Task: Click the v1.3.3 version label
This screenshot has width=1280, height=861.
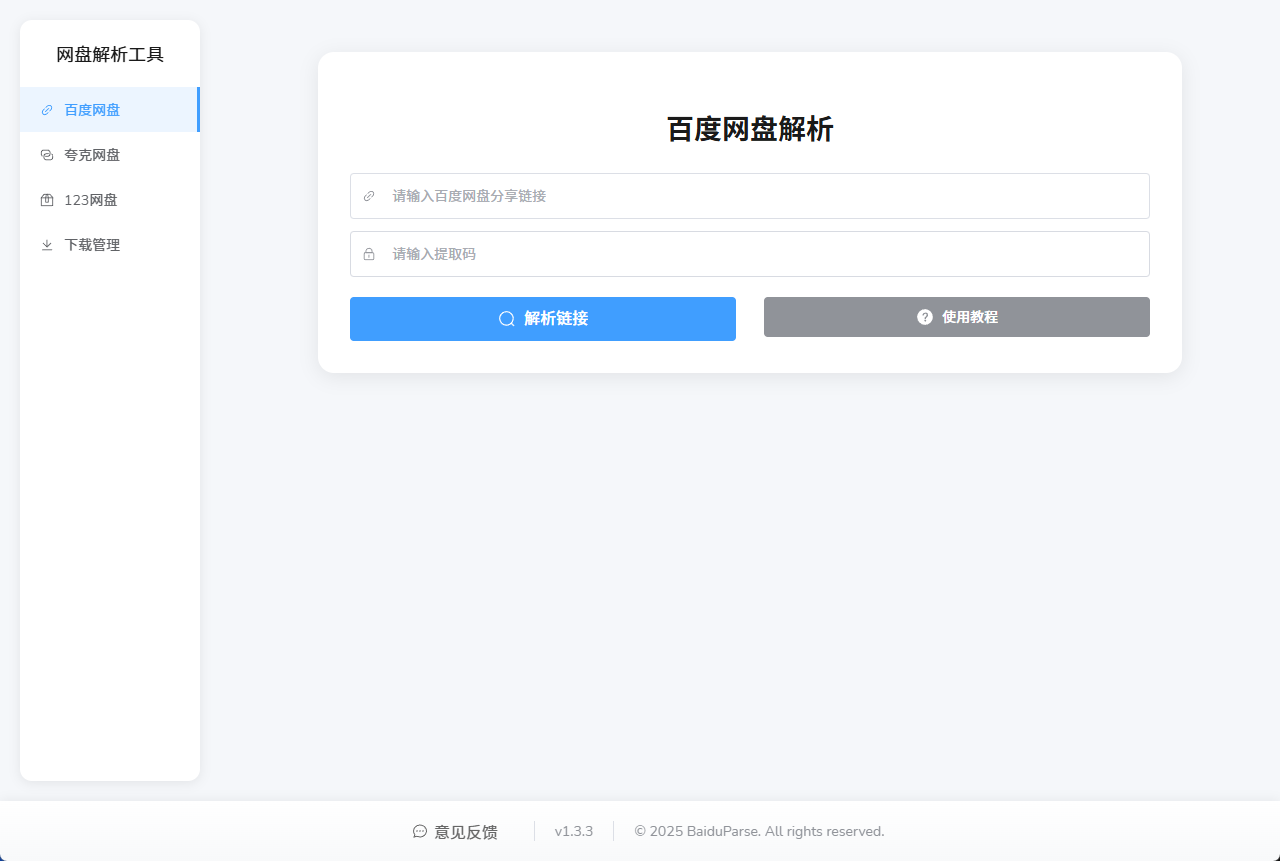Action: coord(574,832)
